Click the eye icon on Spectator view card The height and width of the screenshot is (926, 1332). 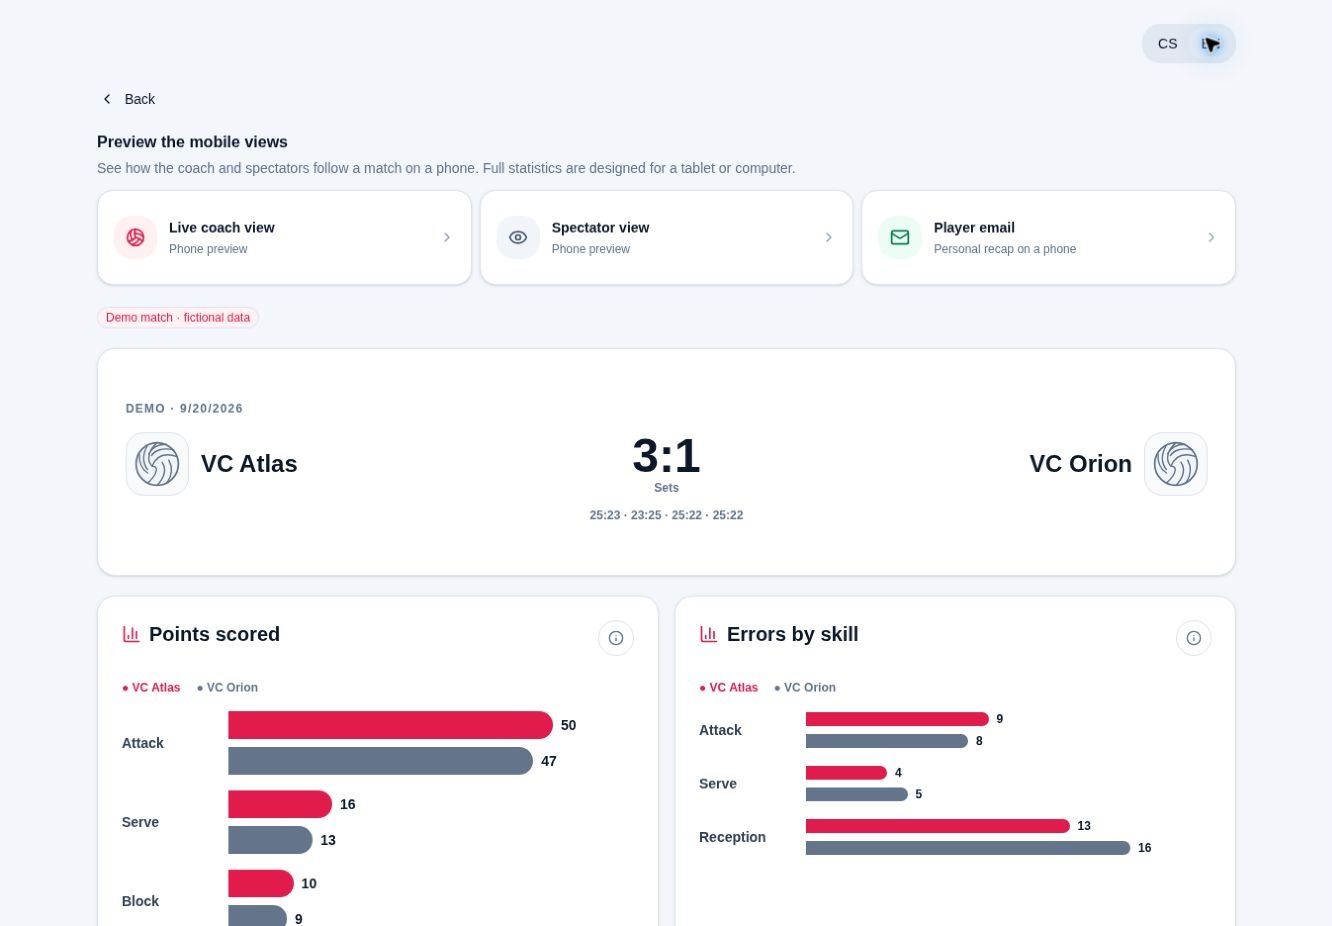pos(518,237)
